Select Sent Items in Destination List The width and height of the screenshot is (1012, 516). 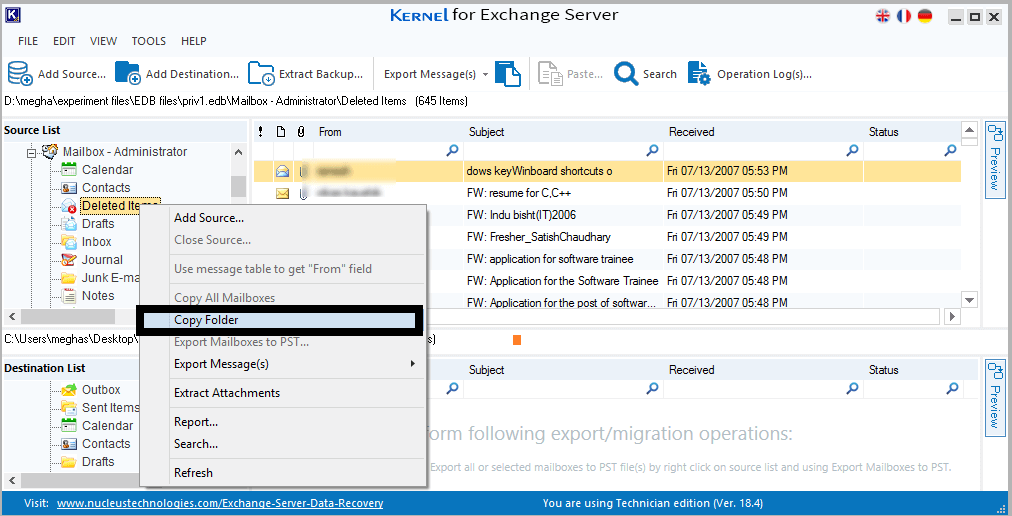[x=110, y=408]
